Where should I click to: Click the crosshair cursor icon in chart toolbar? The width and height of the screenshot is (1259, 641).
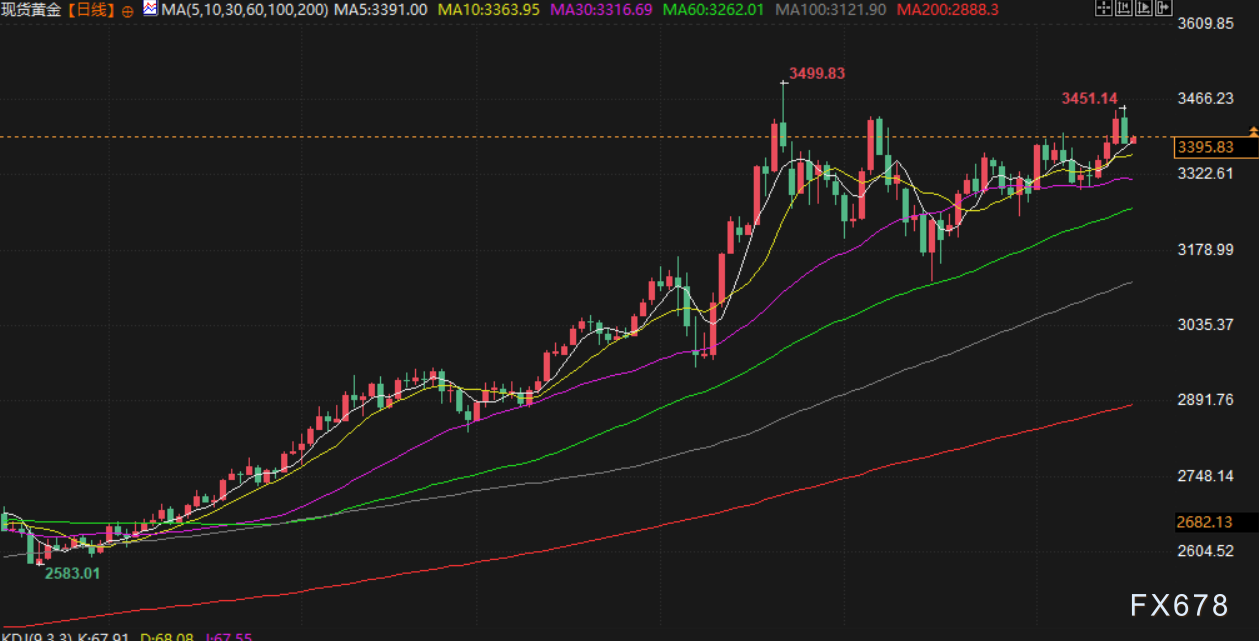[1103, 9]
